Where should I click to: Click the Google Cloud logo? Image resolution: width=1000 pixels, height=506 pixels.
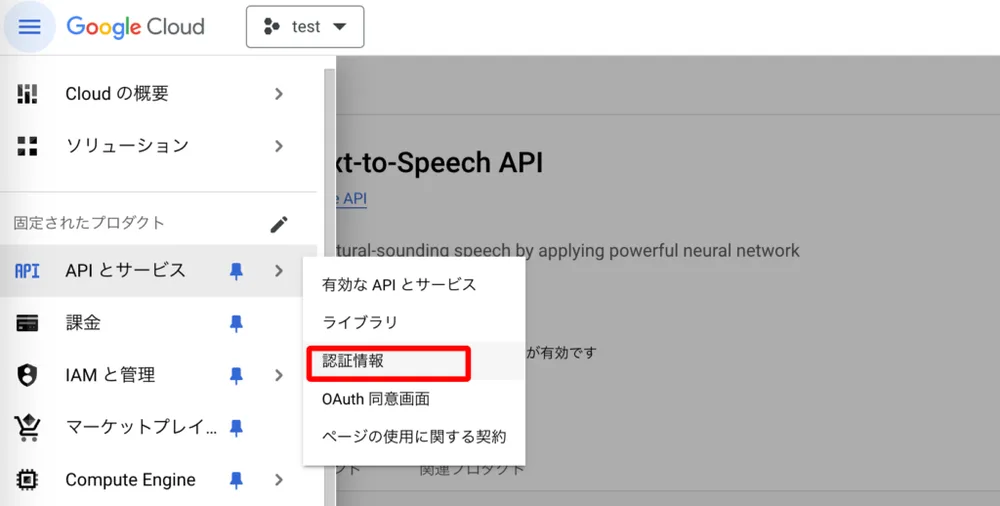click(x=135, y=27)
